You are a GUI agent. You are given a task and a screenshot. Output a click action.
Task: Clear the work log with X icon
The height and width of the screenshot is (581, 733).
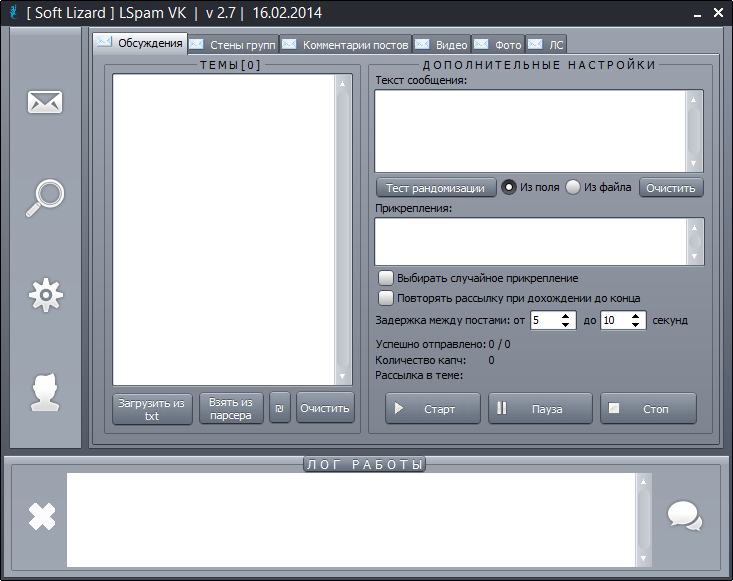(42, 516)
